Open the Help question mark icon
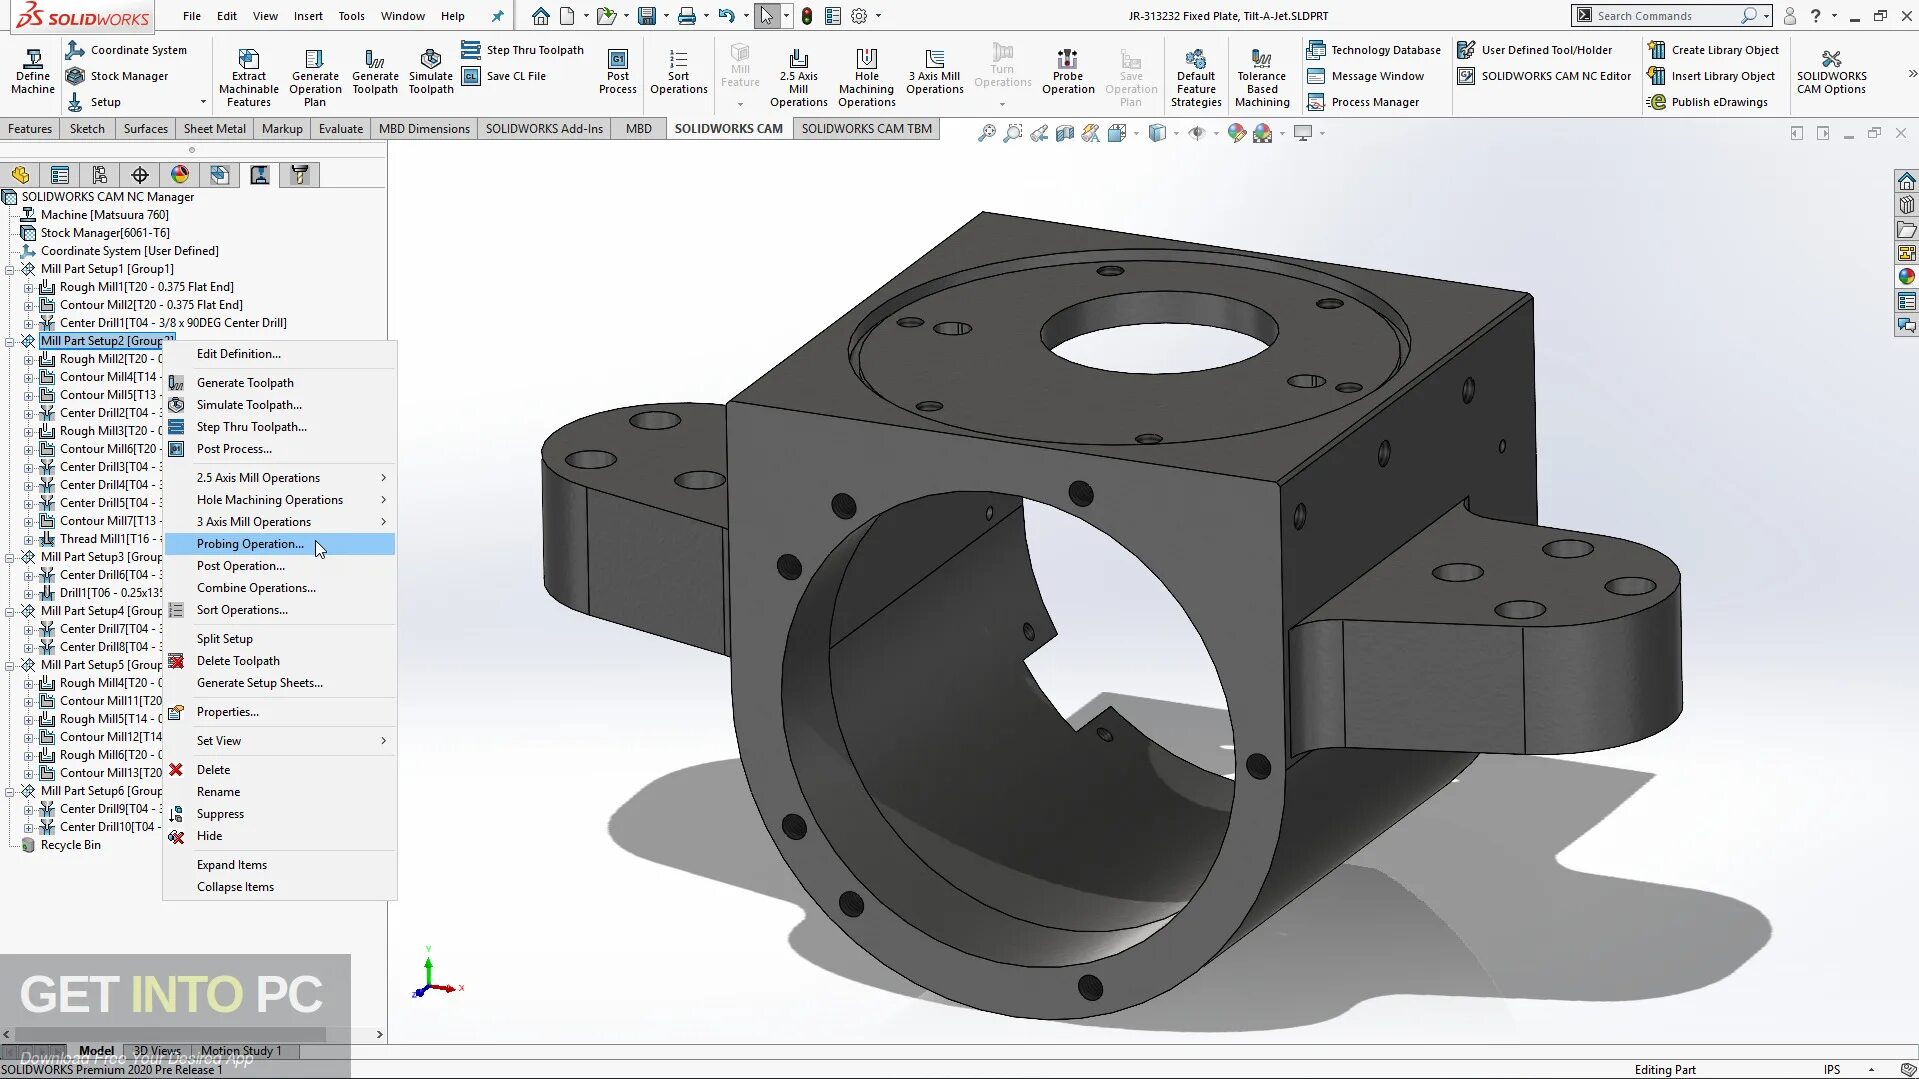This screenshot has width=1919, height=1079. pyautogui.click(x=1815, y=16)
